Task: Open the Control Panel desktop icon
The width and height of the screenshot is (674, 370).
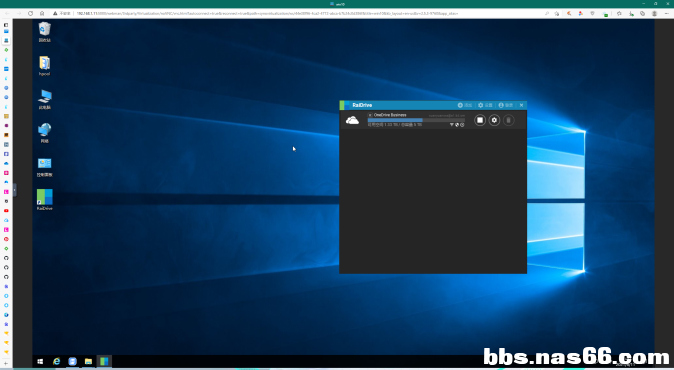Action: [x=45, y=167]
